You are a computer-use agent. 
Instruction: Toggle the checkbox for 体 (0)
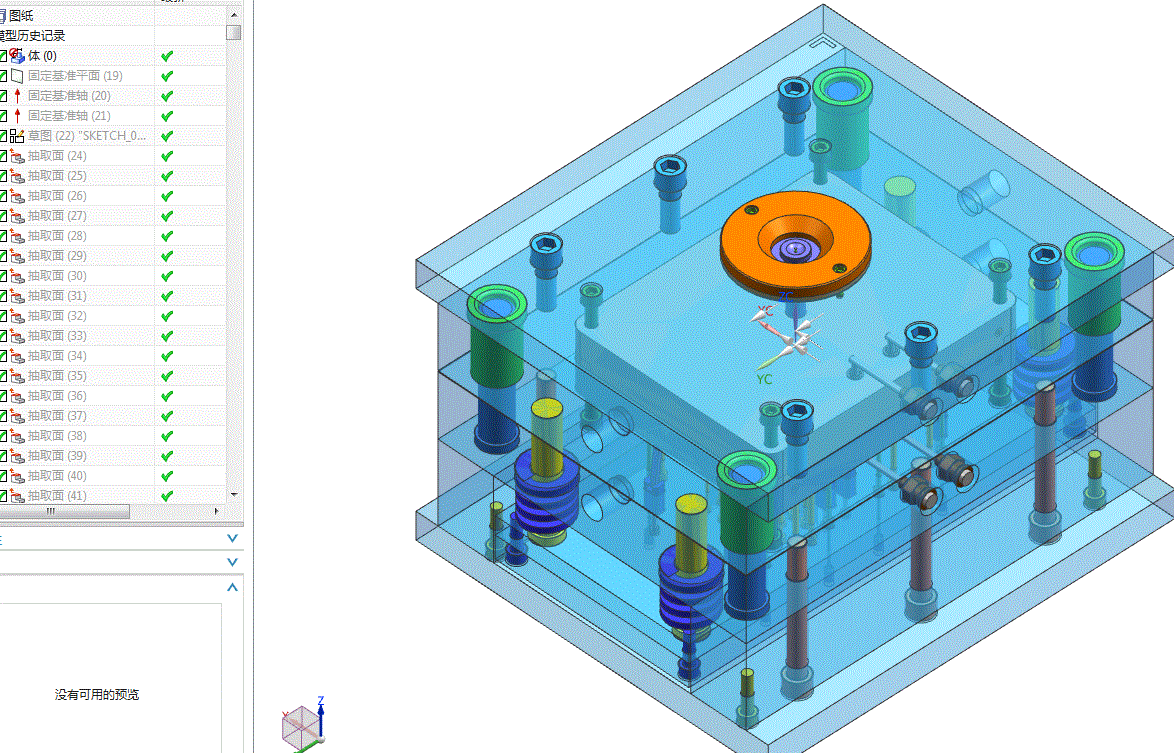click(3, 55)
